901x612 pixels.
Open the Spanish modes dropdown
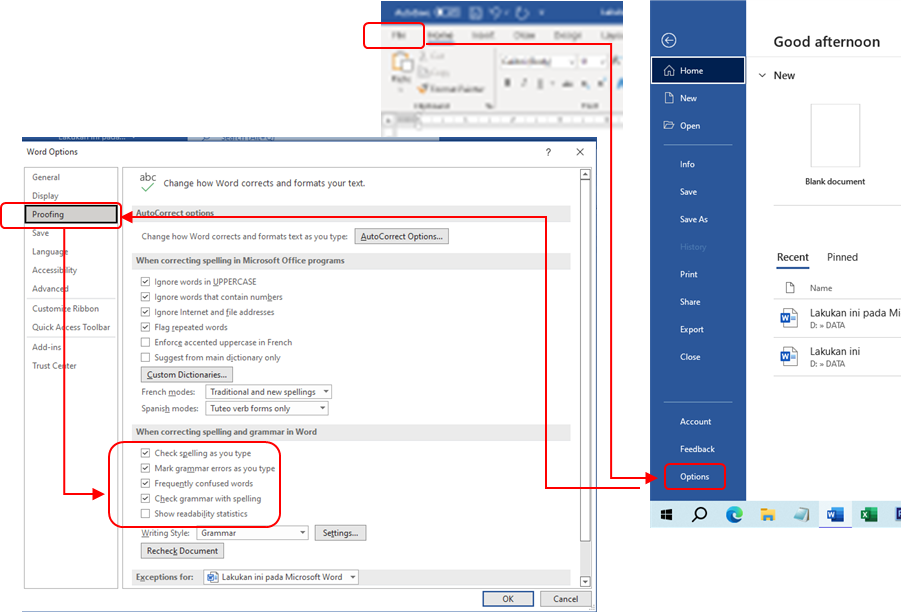click(x=267, y=409)
